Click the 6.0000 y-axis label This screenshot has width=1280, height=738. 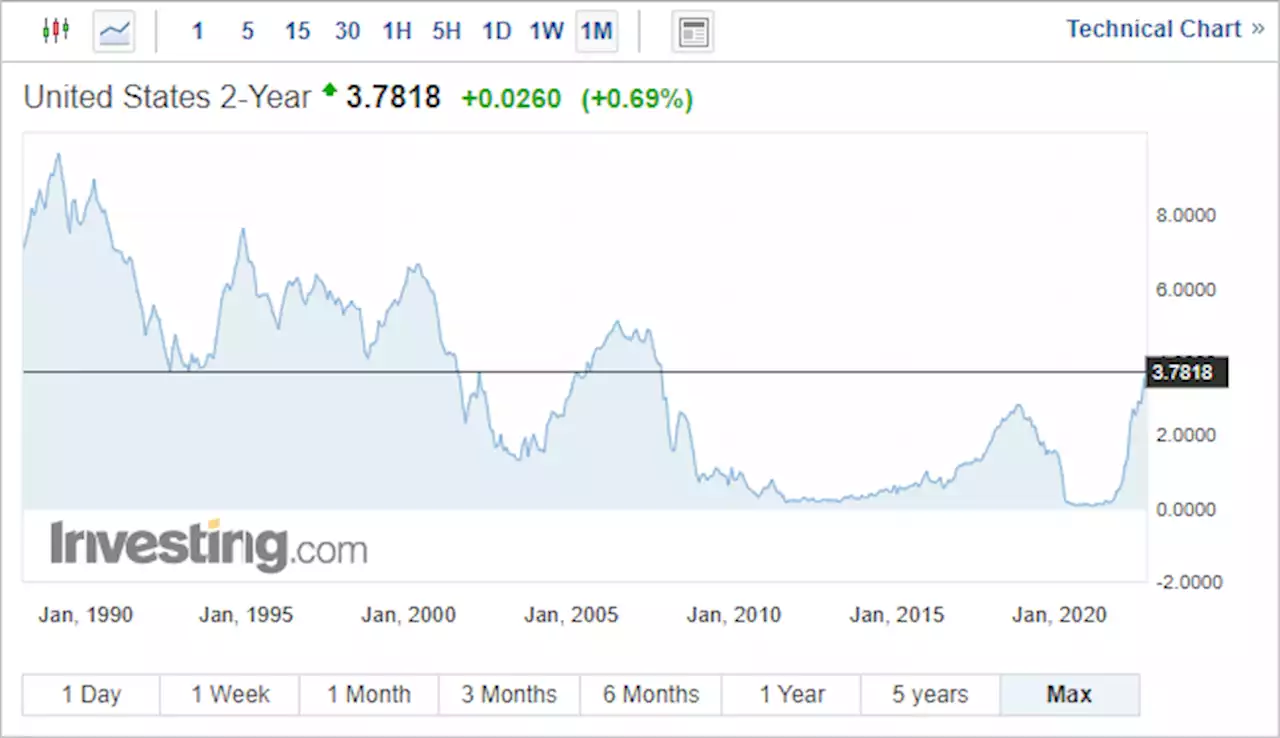[x=1184, y=290]
